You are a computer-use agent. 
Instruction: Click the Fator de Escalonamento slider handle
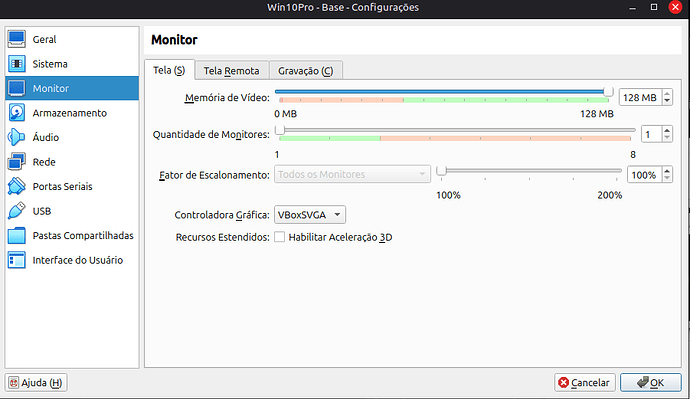point(441,171)
